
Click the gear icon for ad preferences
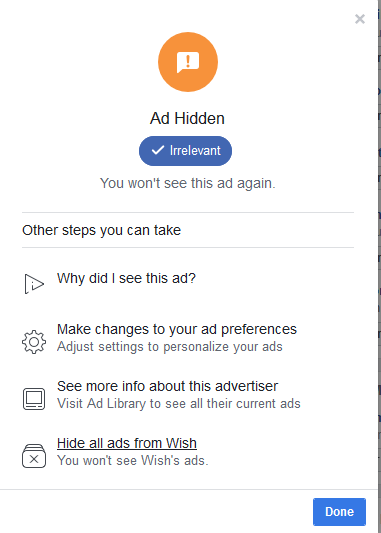pos(34,342)
